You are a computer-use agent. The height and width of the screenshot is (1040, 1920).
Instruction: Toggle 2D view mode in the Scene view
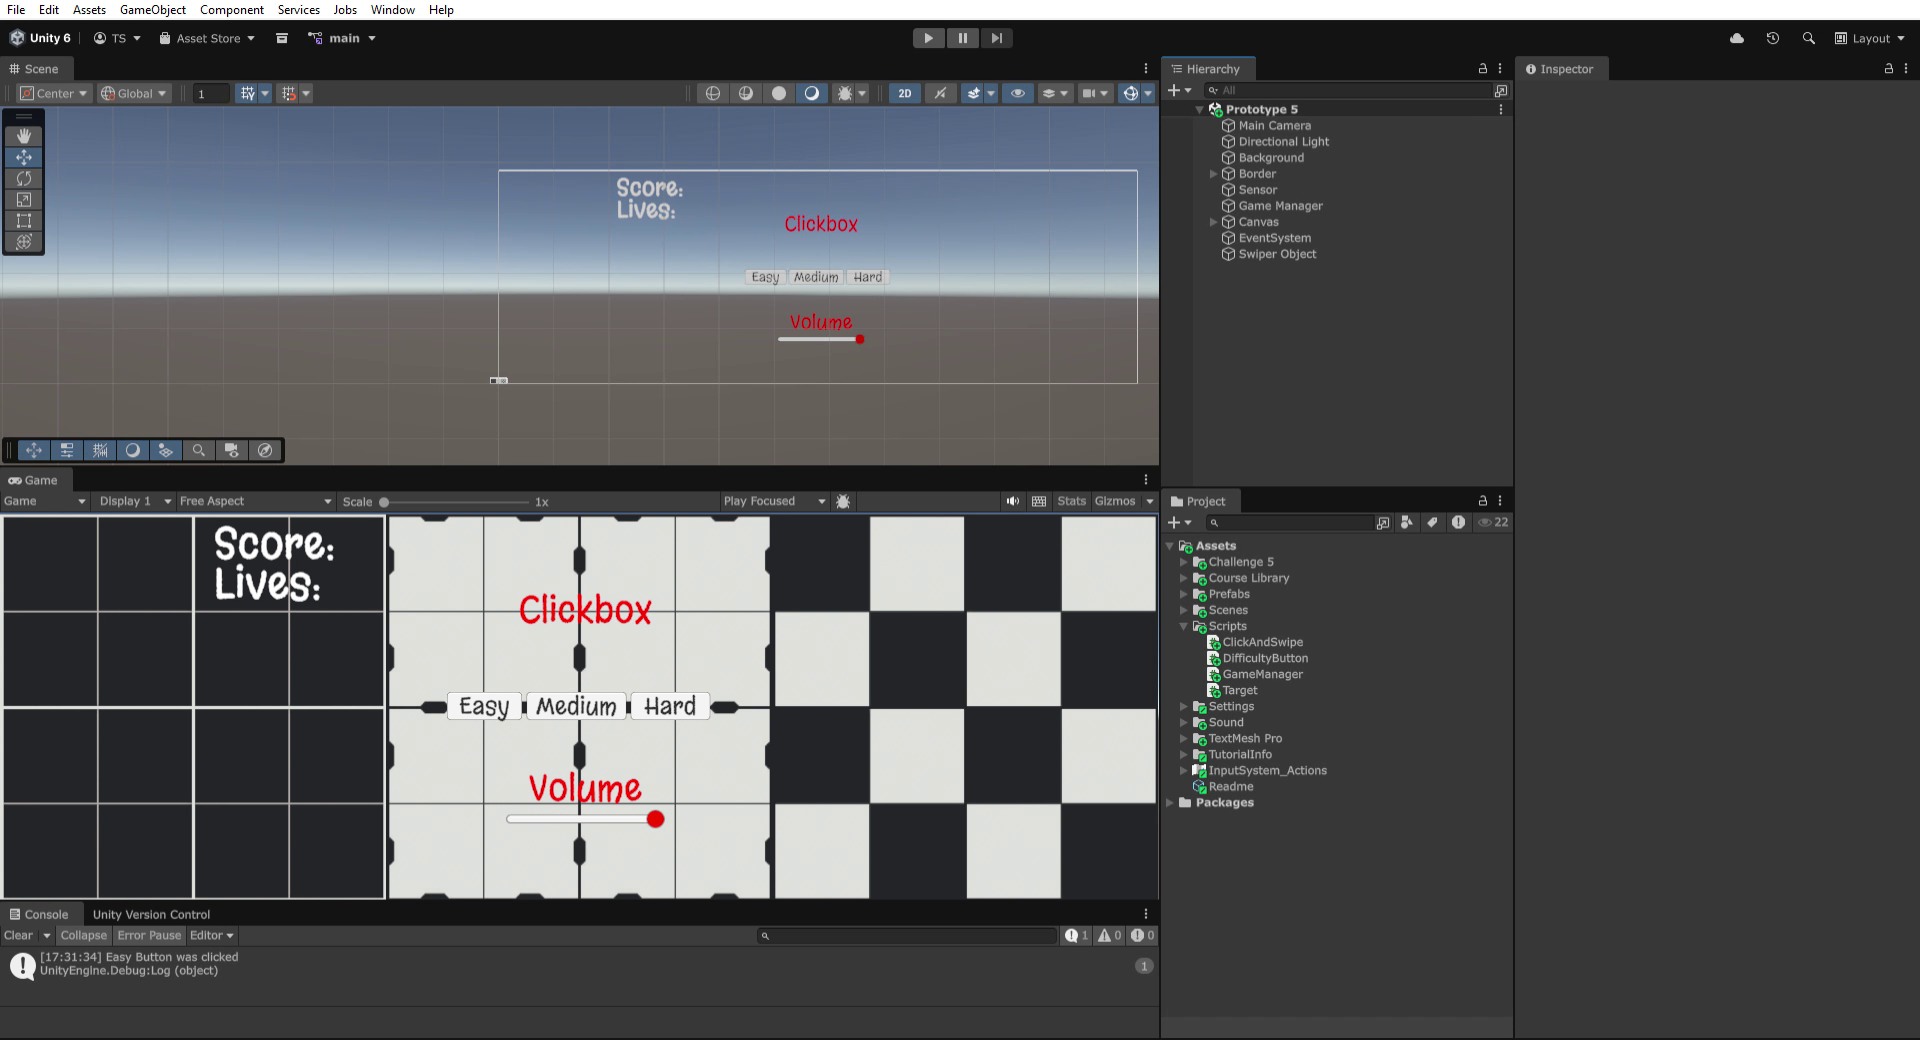pyautogui.click(x=903, y=93)
